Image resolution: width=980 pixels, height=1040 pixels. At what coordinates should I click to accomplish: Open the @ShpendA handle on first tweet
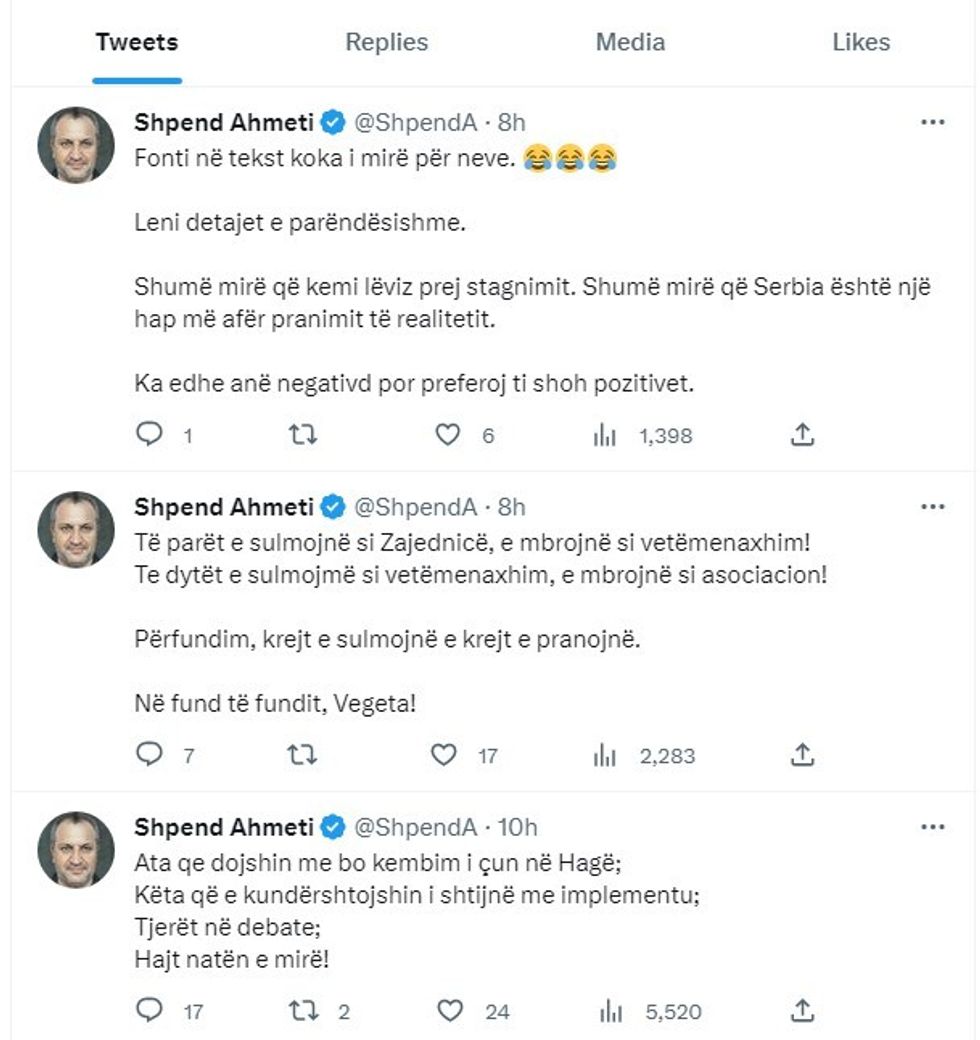tap(413, 123)
